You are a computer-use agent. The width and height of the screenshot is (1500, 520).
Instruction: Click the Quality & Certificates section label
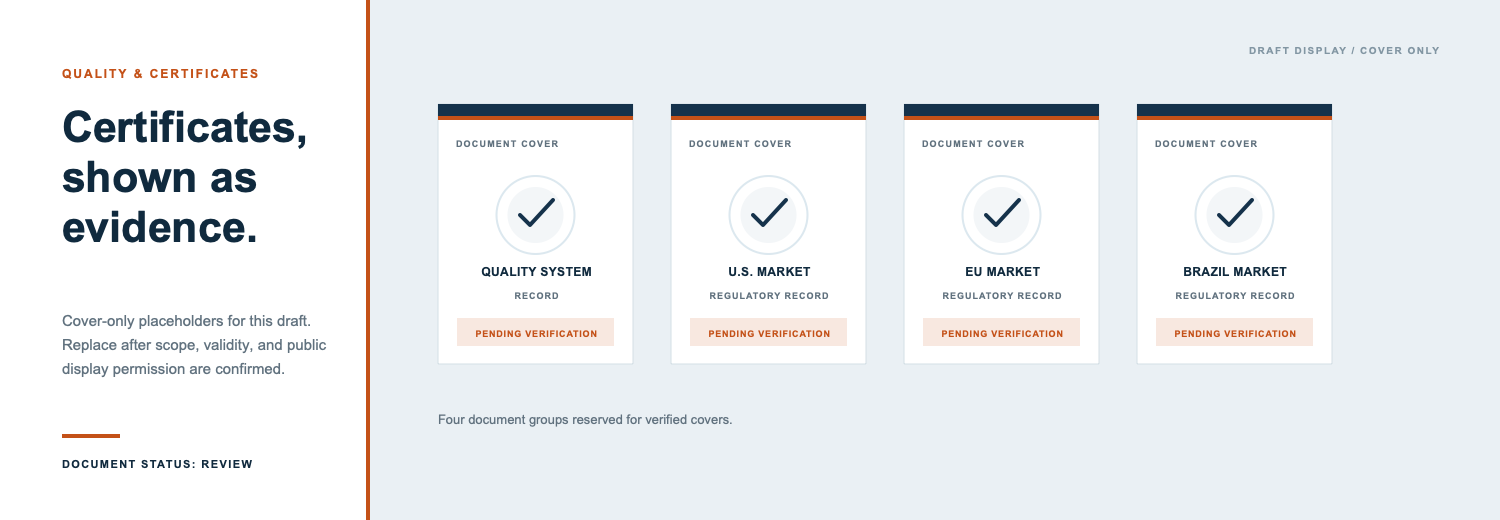coord(160,74)
